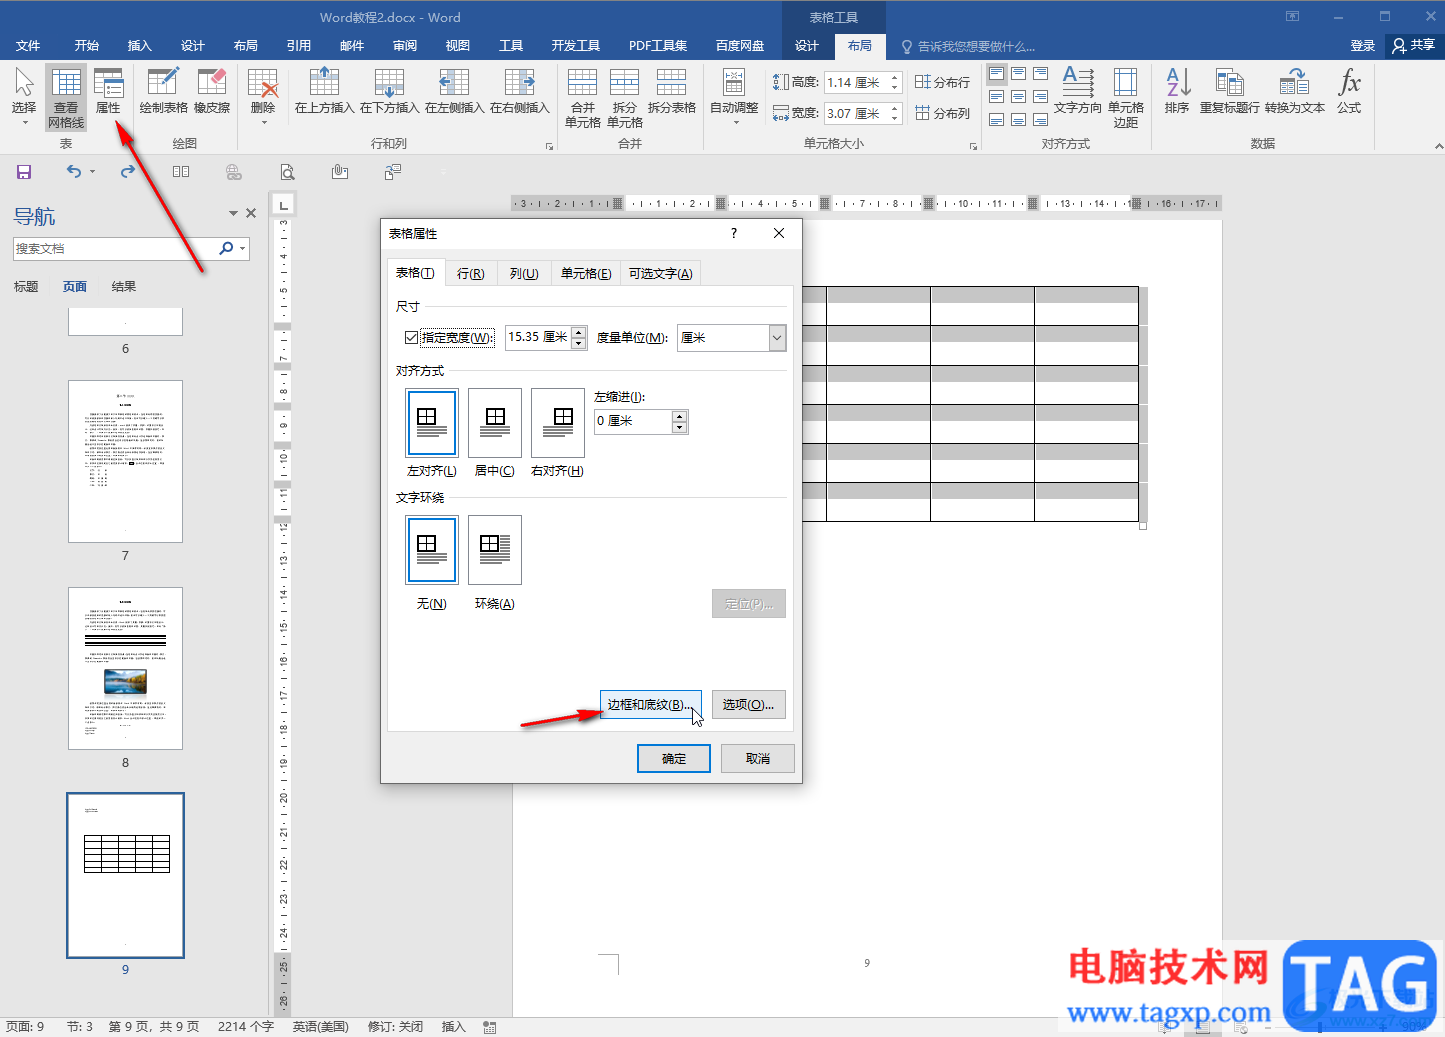
Task: Select 居中 (Center) table alignment option
Action: [x=495, y=423]
